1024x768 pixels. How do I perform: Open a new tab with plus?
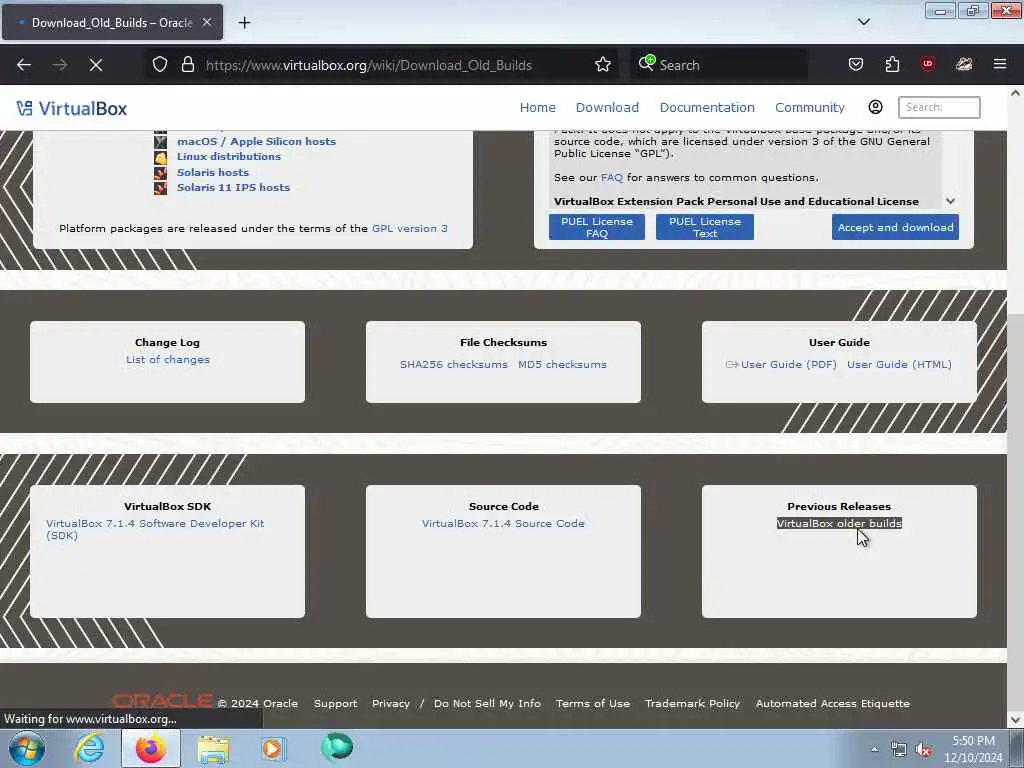click(244, 23)
